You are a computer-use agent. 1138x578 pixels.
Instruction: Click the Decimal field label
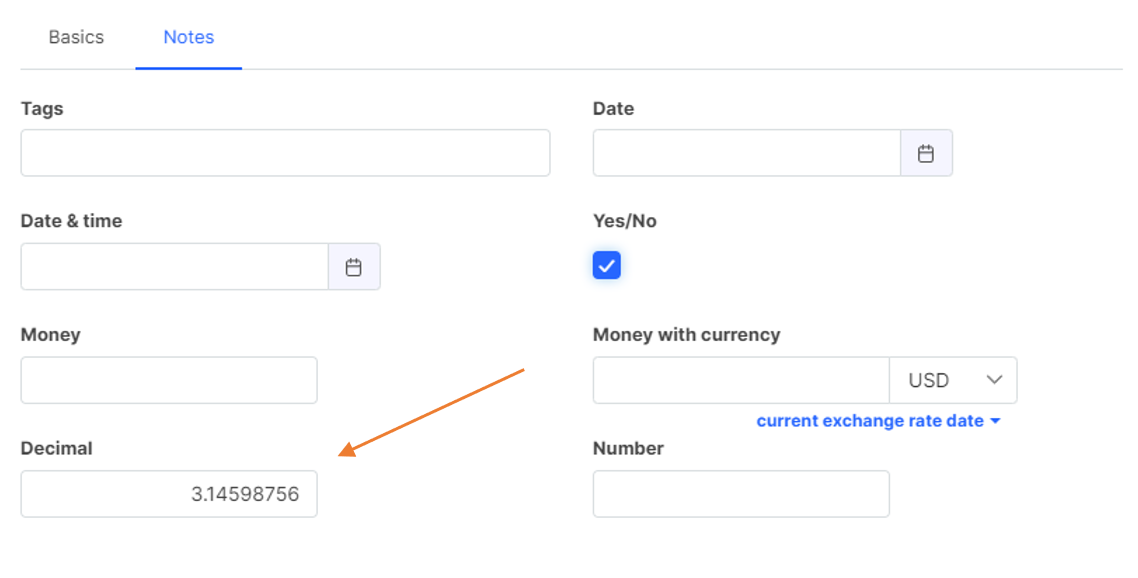point(56,448)
